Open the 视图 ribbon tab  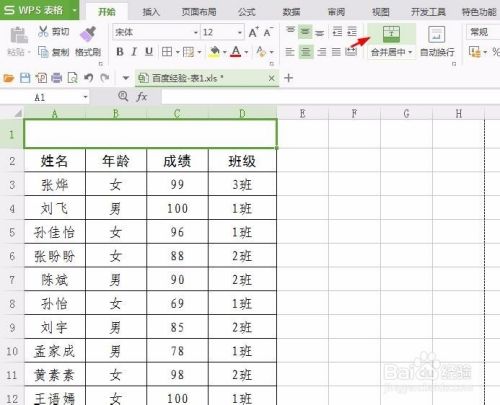381,12
